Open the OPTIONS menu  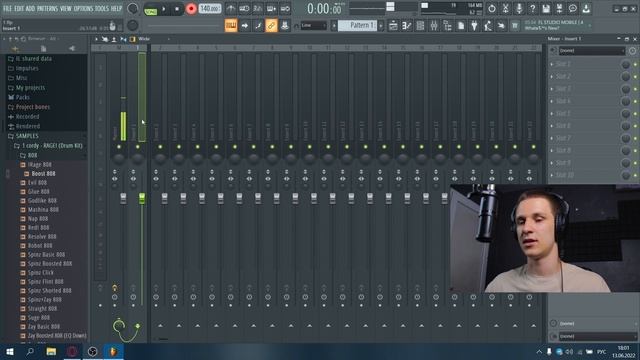[83, 9]
